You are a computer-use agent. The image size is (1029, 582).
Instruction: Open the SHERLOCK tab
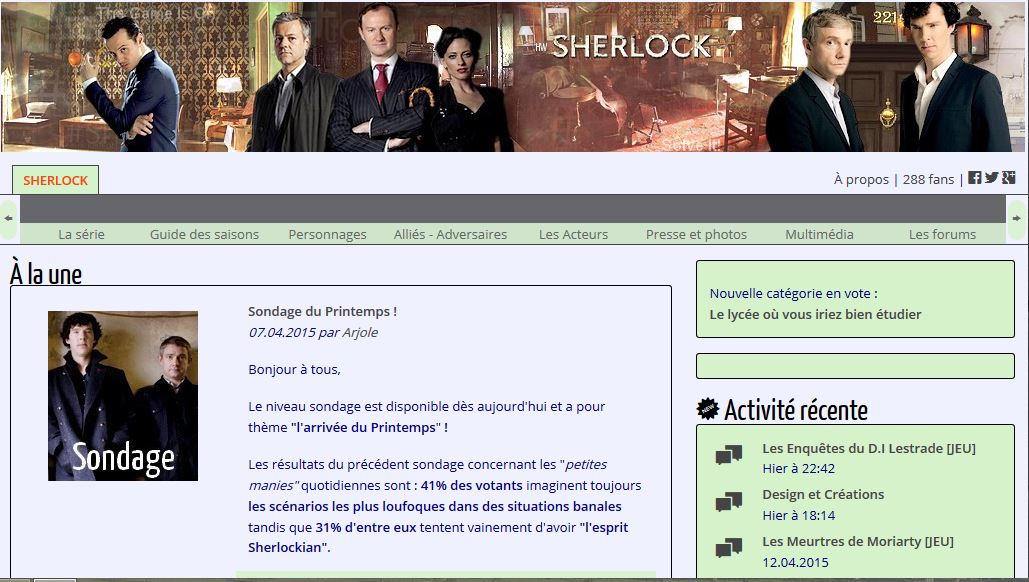(56, 180)
